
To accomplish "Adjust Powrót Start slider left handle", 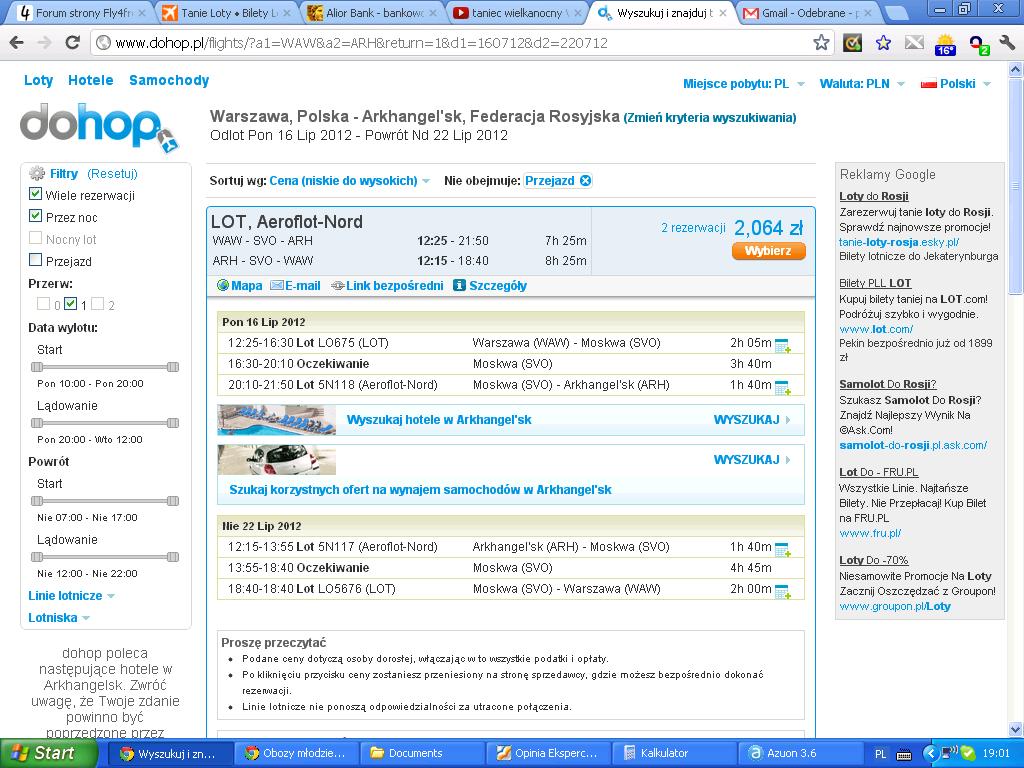I will coord(37,501).
